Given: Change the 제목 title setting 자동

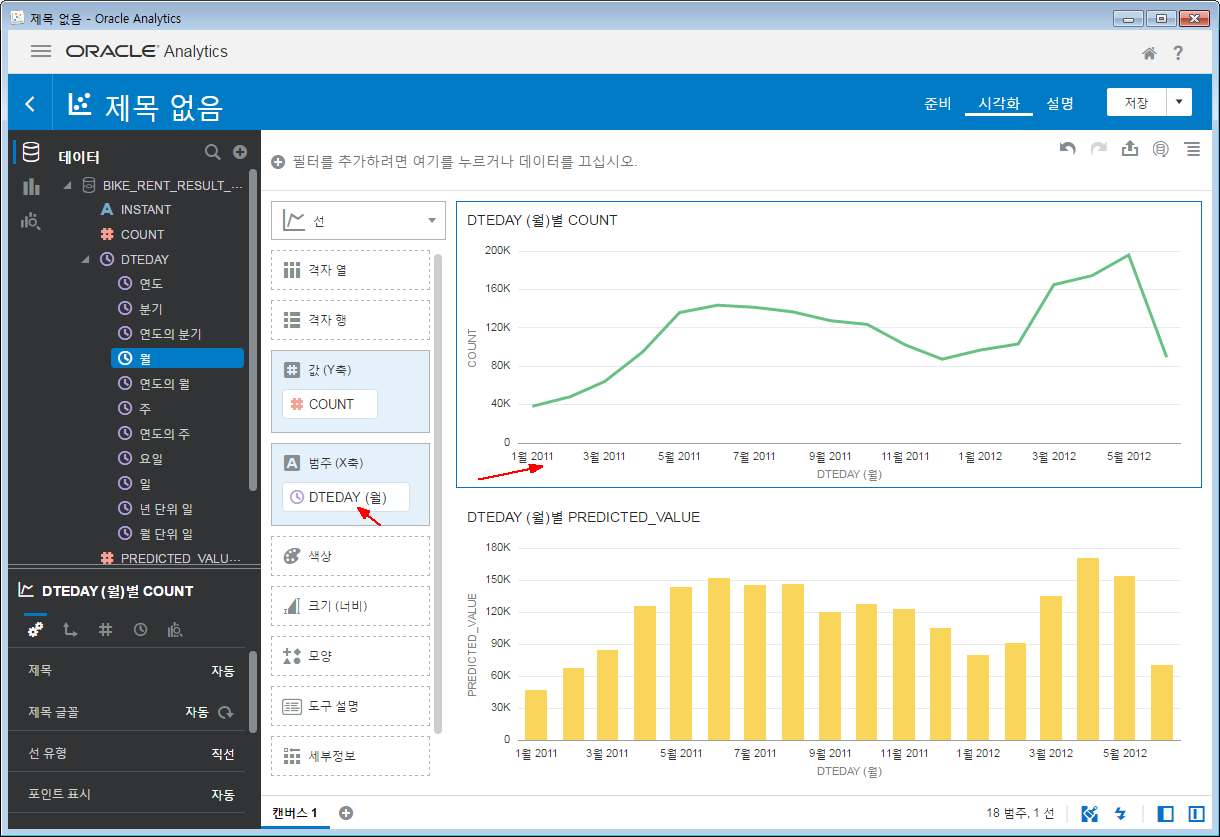Looking at the screenshot, I should coord(223,671).
